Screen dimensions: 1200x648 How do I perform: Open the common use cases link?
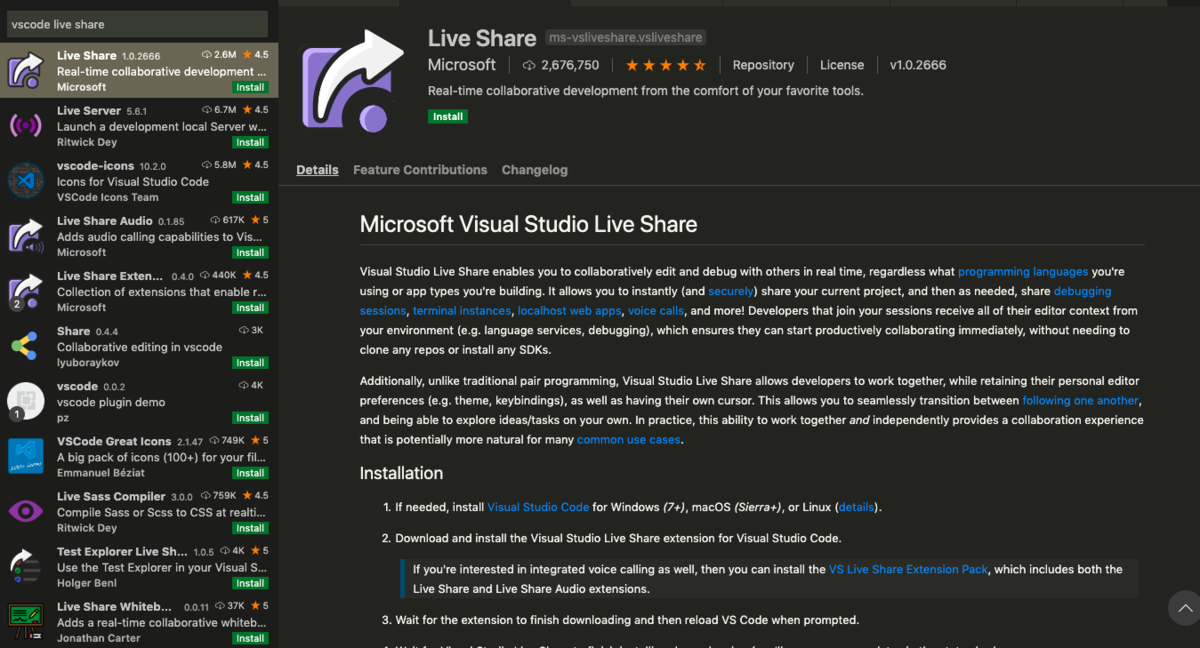point(629,439)
